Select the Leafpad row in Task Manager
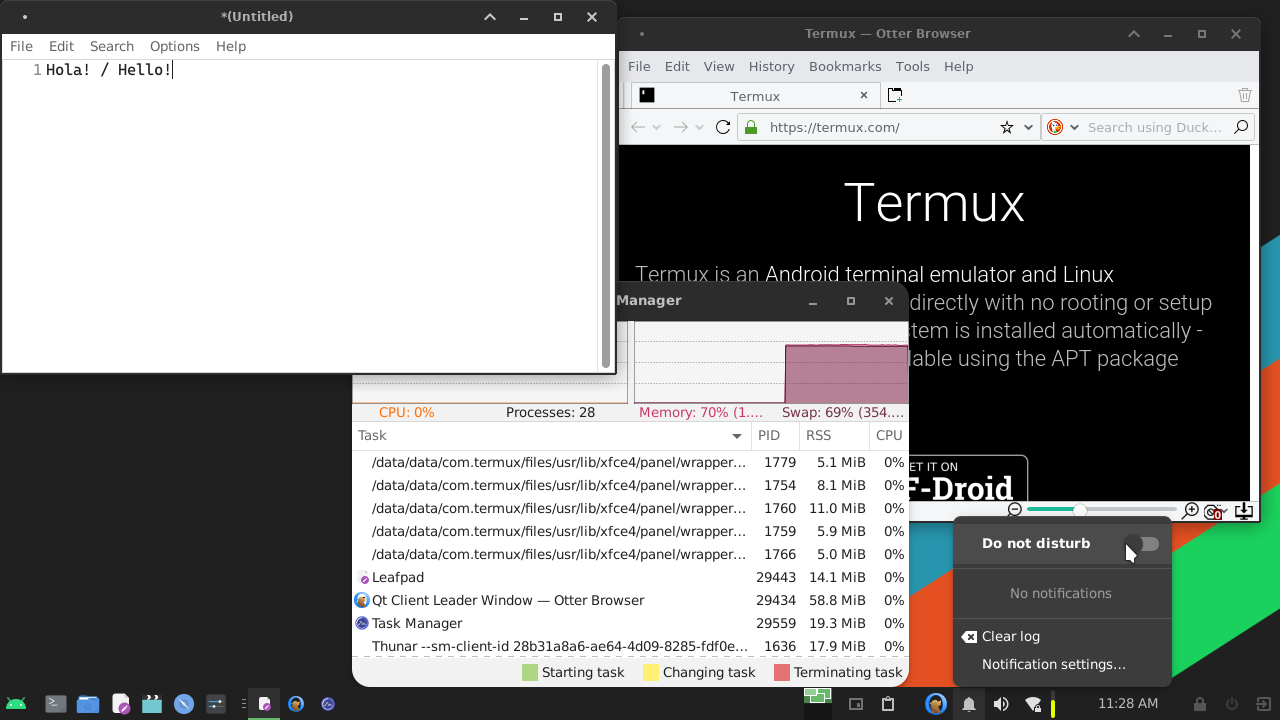 630,577
